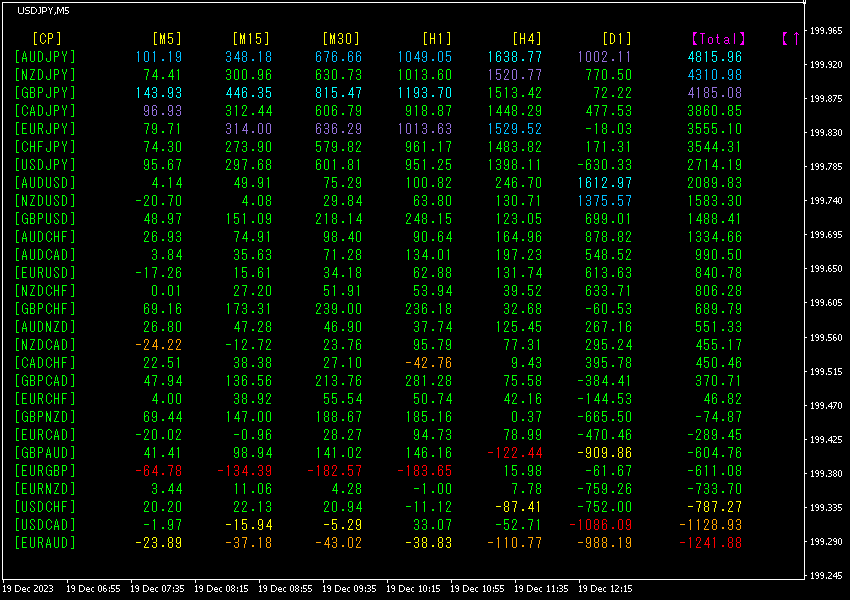Click the magenta [Total] header

click(718, 38)
